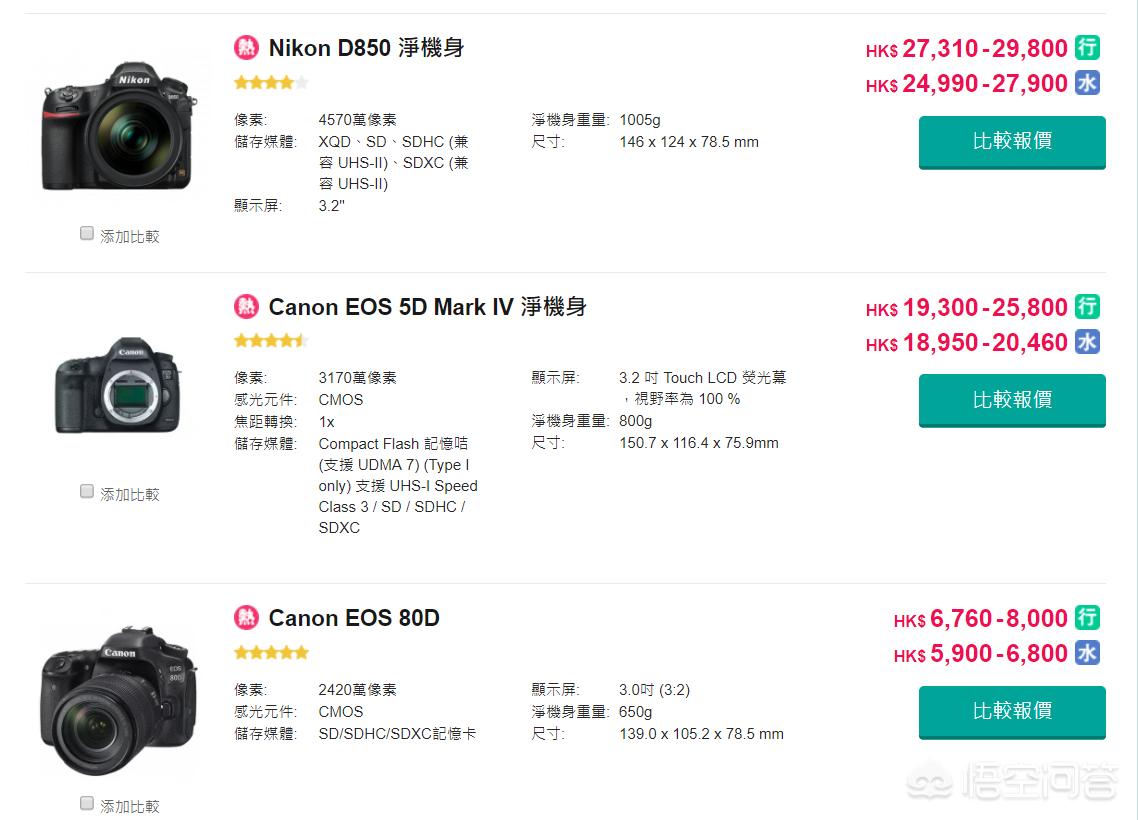Click the Nikon D850 camera thumbnail

pos(119,124)
